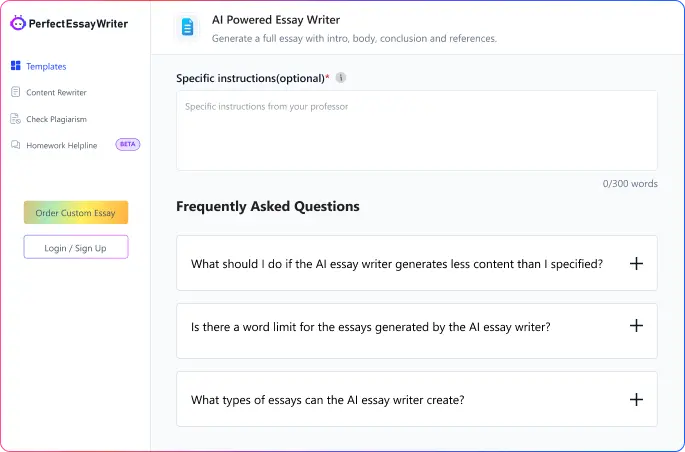Click the info icon beside Specific instructions
Screen dimensions: 685x452
(341, 78)
